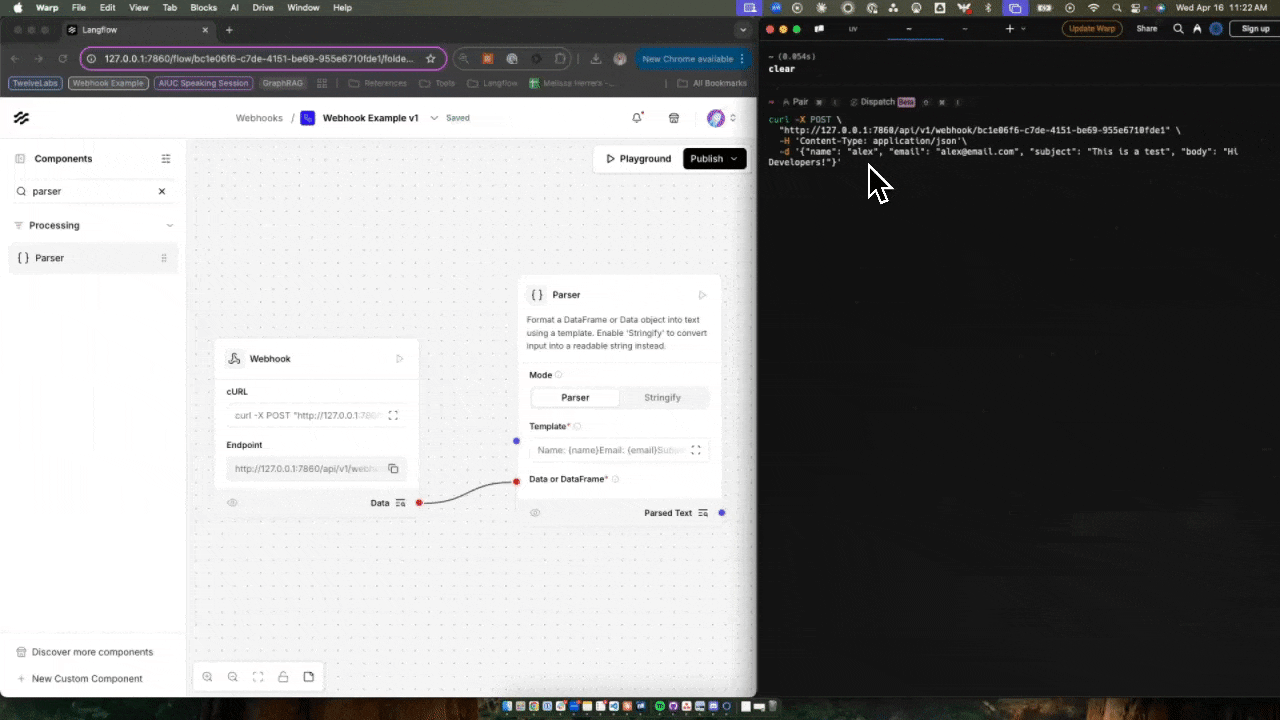Switch the Parser mode to Stringify

tap(662, 397)
